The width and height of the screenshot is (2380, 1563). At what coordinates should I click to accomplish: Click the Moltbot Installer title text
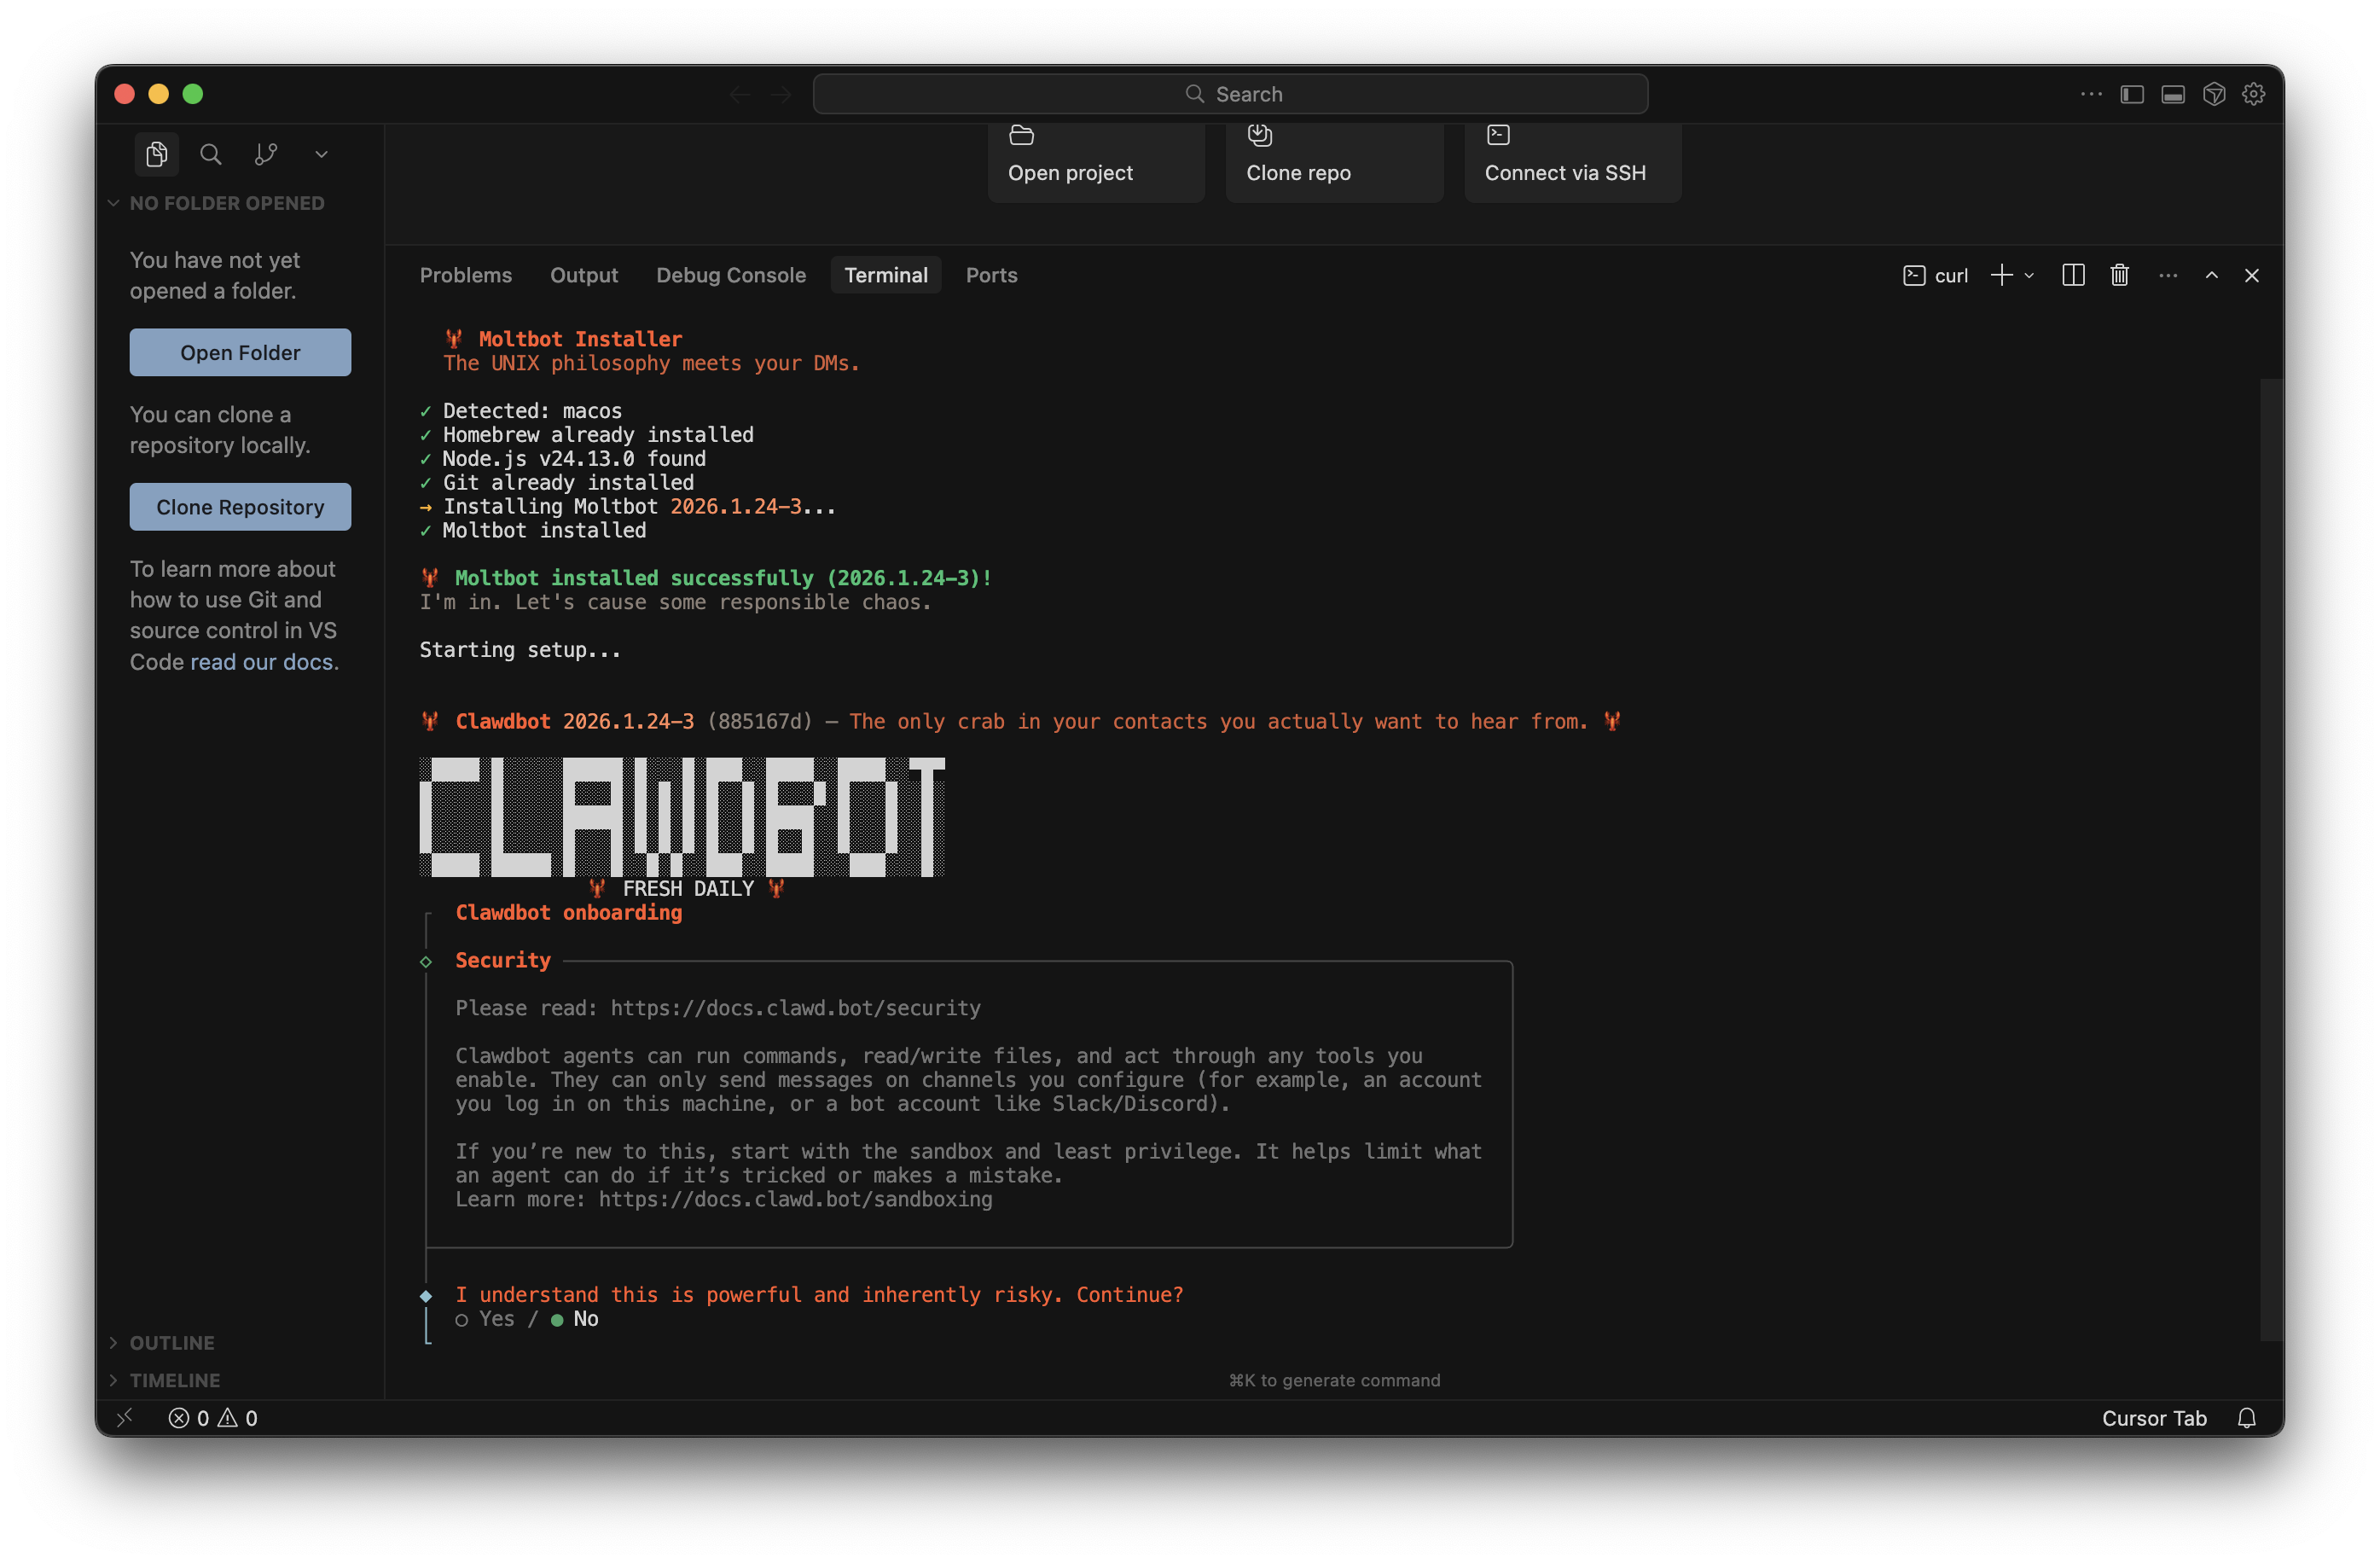pyautogui.click(x=580, y=339)
